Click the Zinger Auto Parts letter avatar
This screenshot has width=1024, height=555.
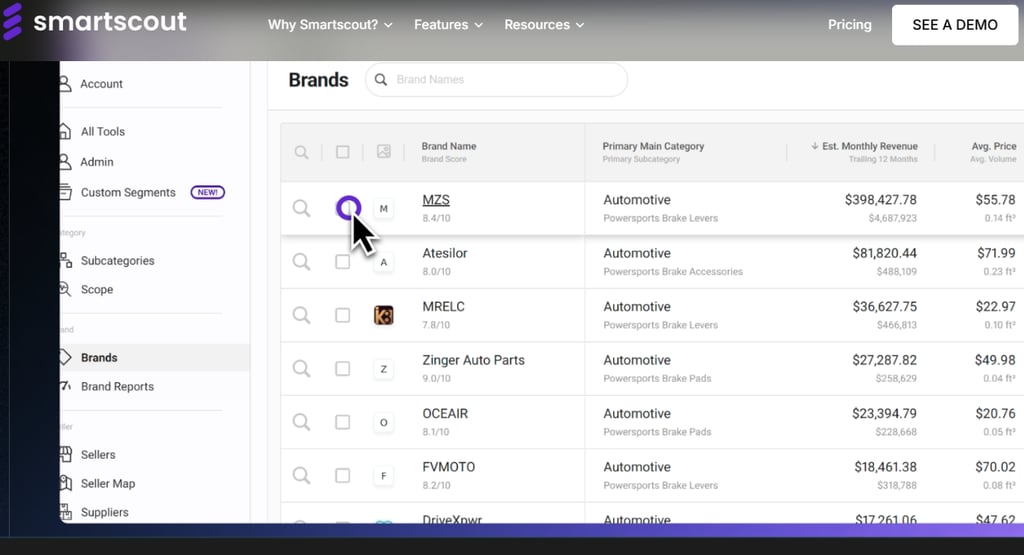[x=383, y=369]
